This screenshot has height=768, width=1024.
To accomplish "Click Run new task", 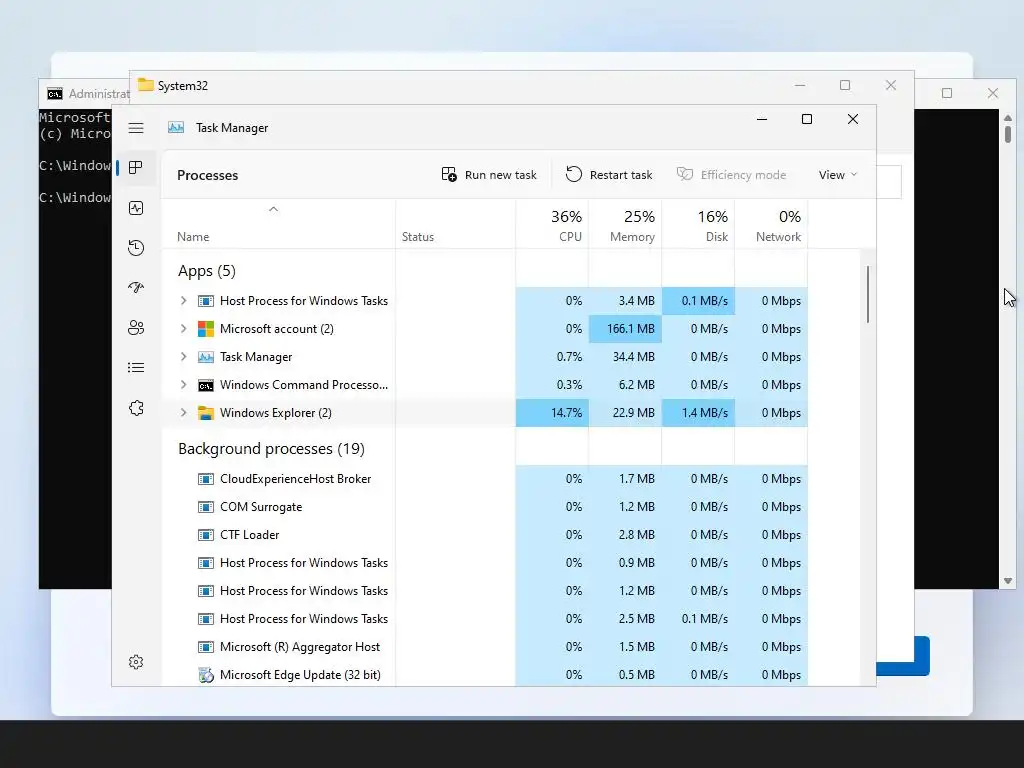I will tap(489, 175).
